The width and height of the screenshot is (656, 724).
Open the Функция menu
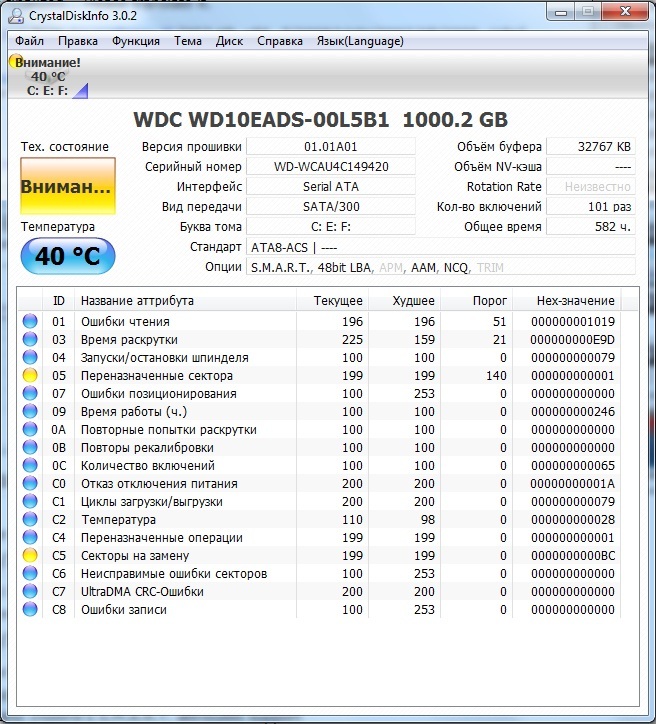point(135,41)
